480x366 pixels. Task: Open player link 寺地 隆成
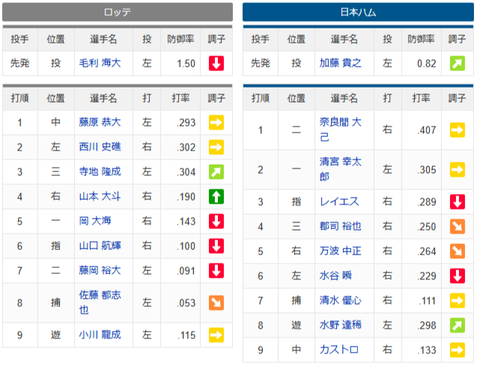pos(100,172)
